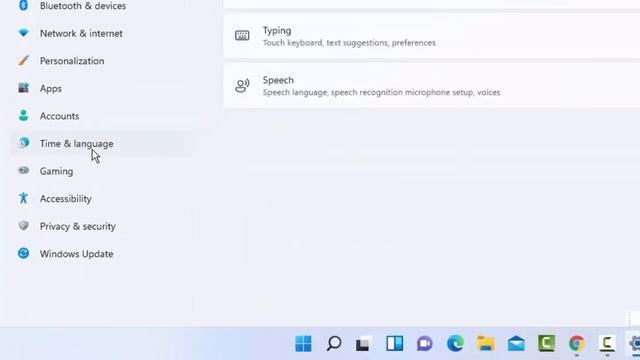Launch Microsoft Edge from taskbar
Viewport: 640px width, 360px height.
(x=455, y=344)
